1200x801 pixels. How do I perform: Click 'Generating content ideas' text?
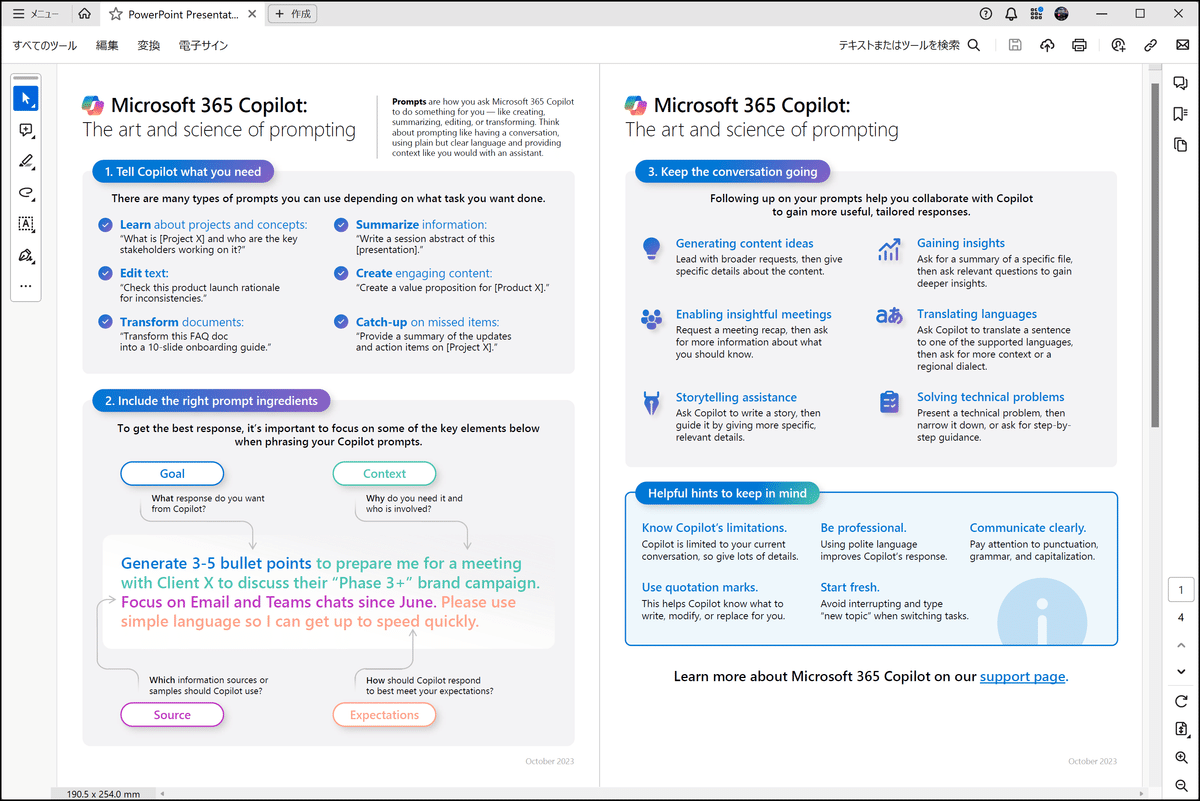click(x=745, y=243)
